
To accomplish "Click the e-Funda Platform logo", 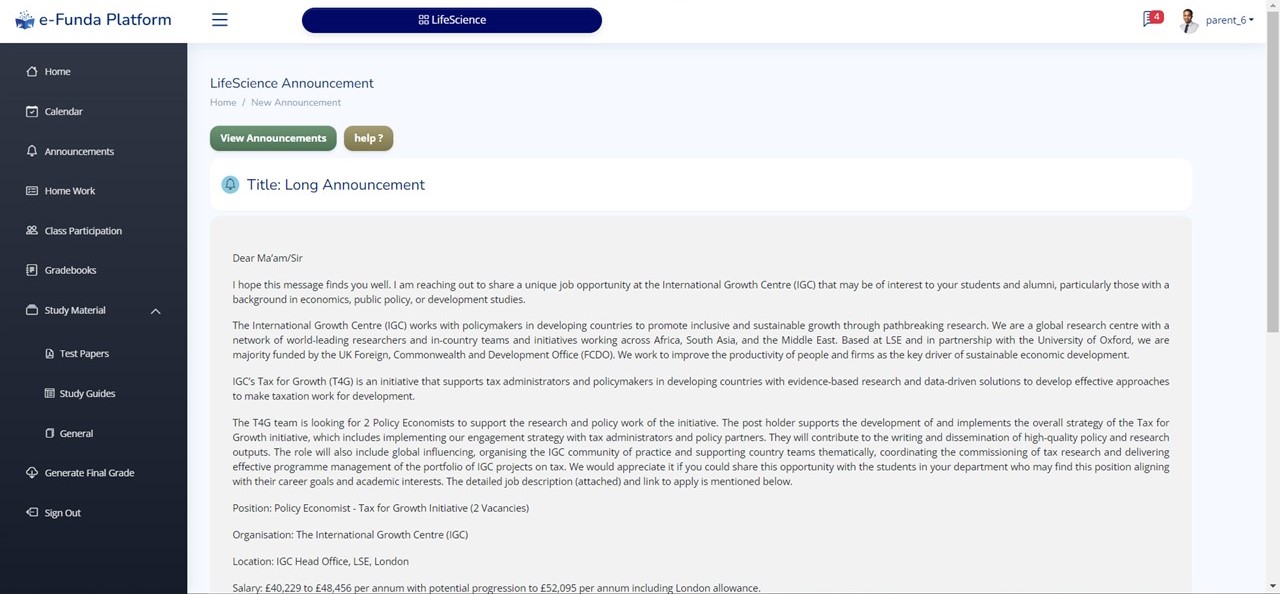I will [x=94, y=20].
